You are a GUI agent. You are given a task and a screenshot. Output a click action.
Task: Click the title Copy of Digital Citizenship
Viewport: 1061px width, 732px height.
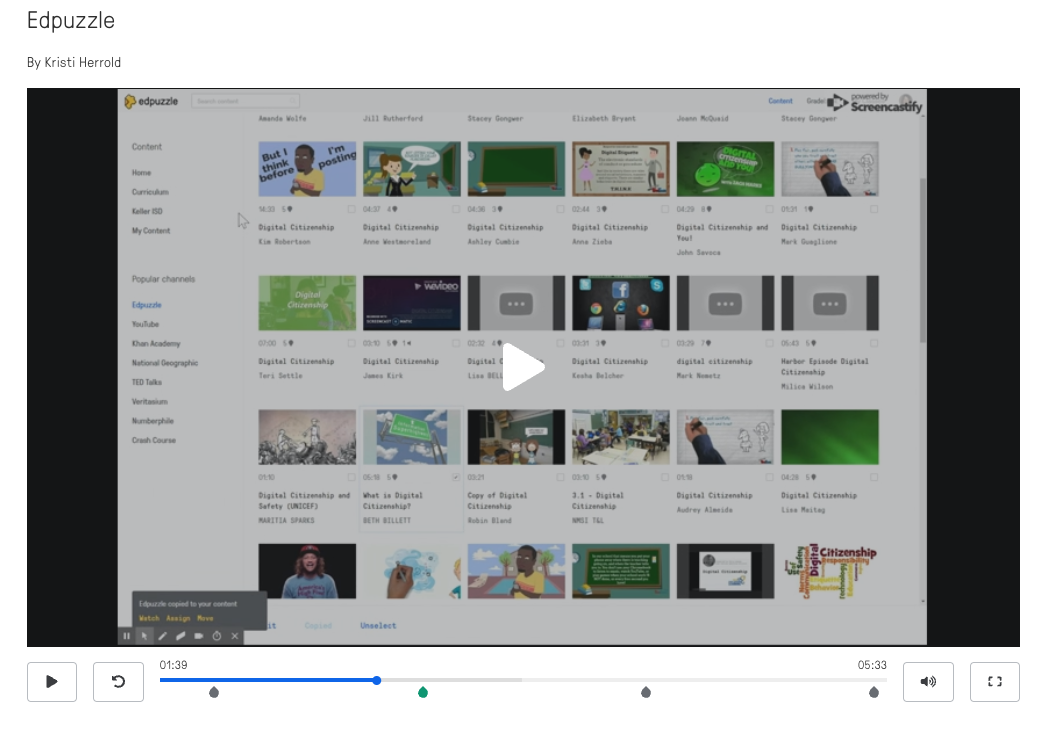(x=497, y=501)
